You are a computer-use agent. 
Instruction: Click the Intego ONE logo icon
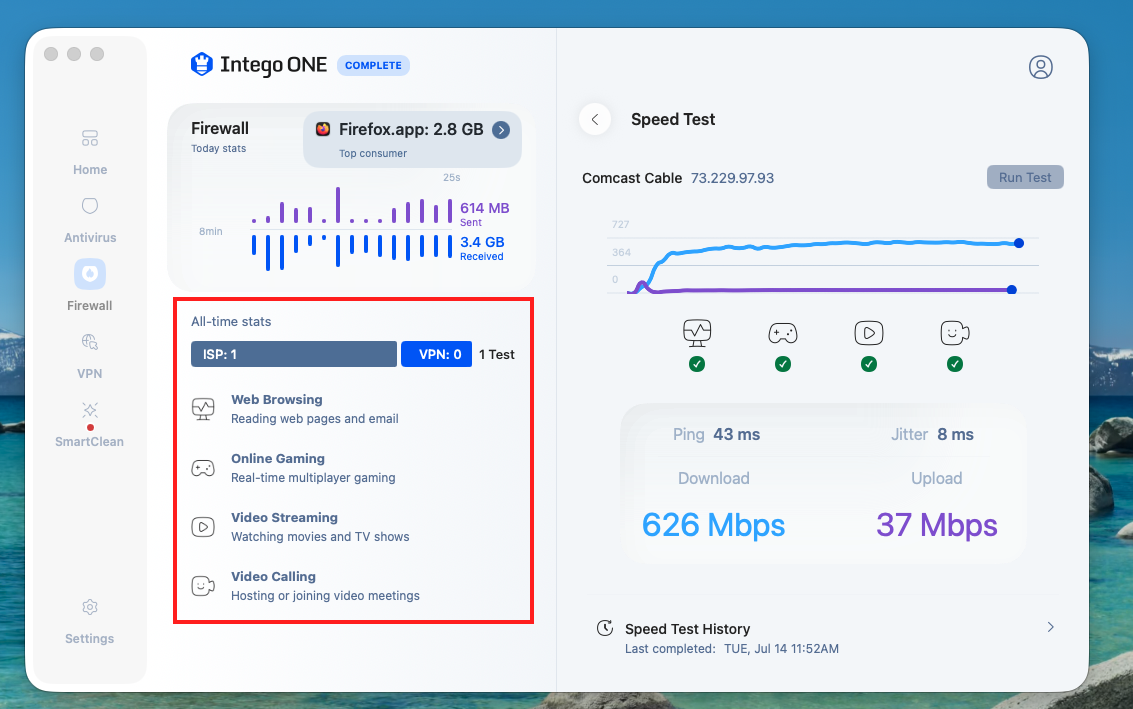(x=202, y=64)
